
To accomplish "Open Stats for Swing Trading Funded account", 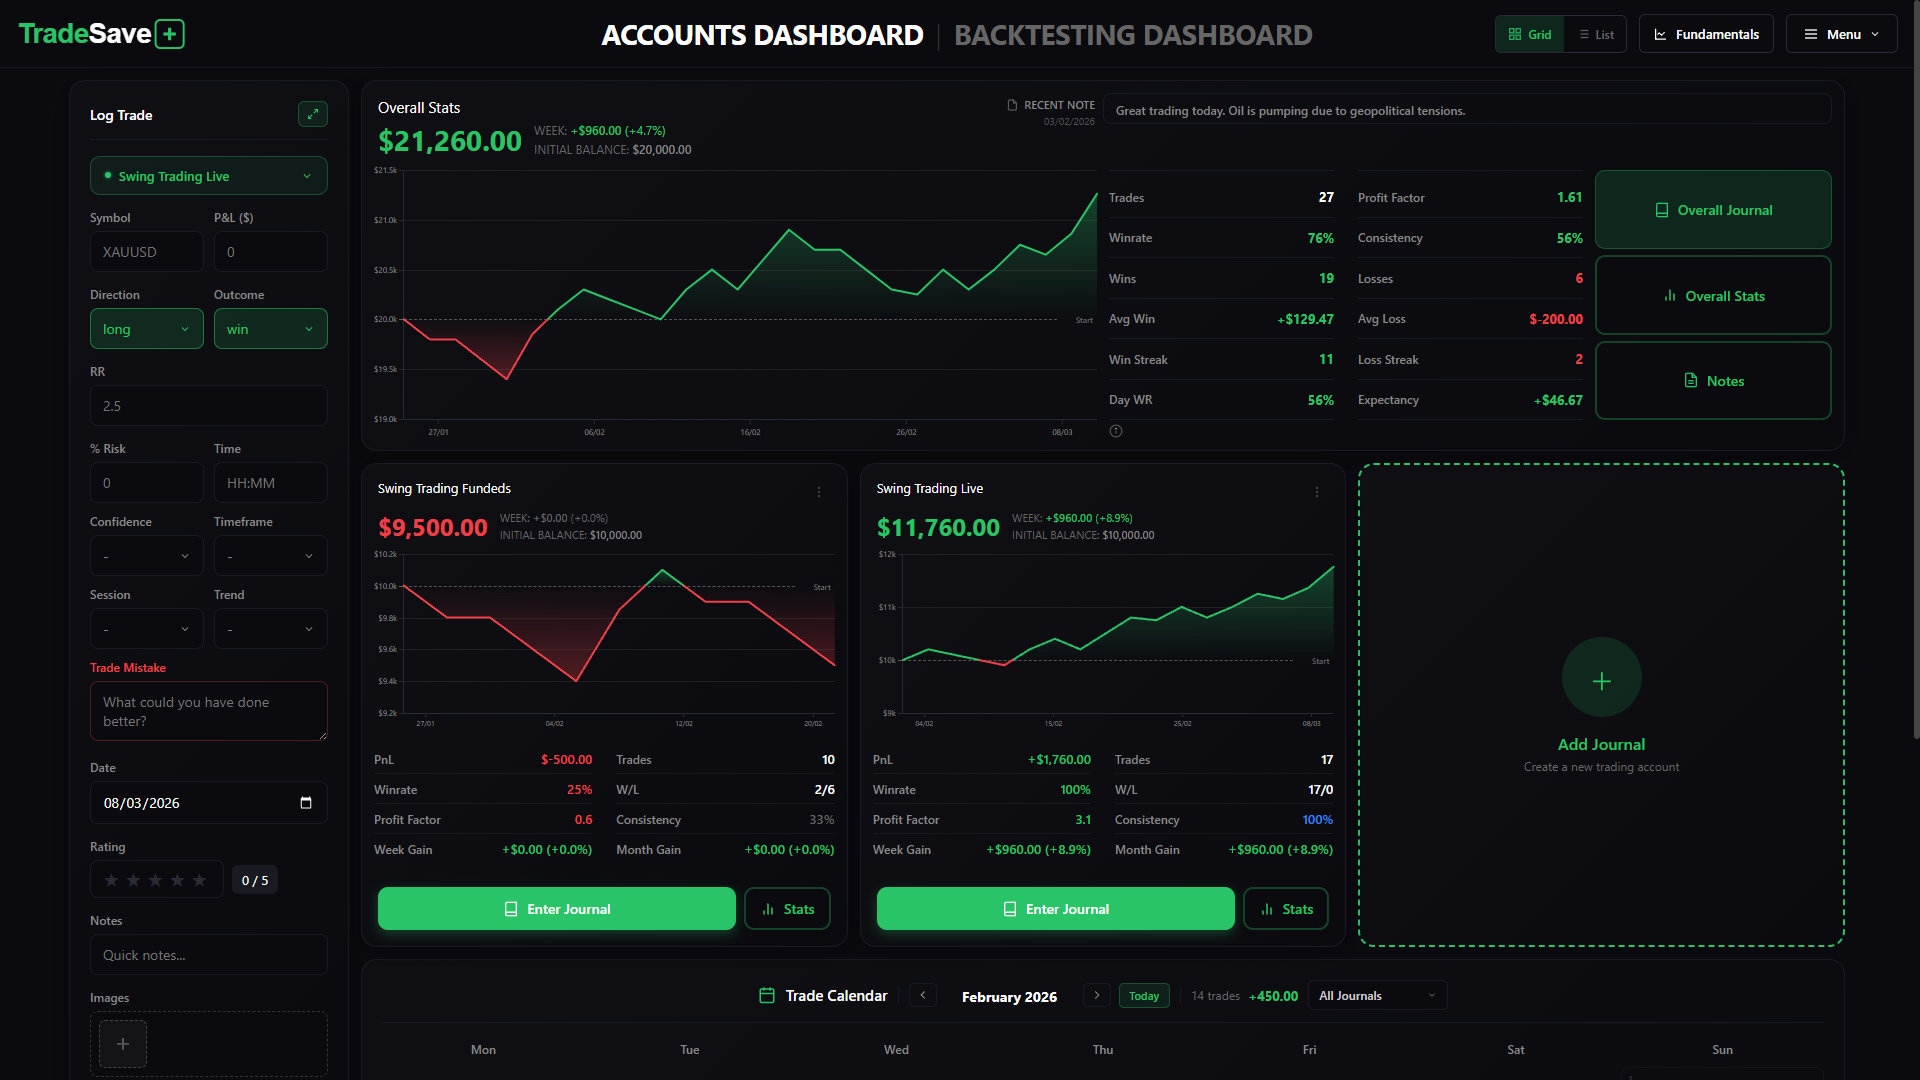I will point(787,909).
